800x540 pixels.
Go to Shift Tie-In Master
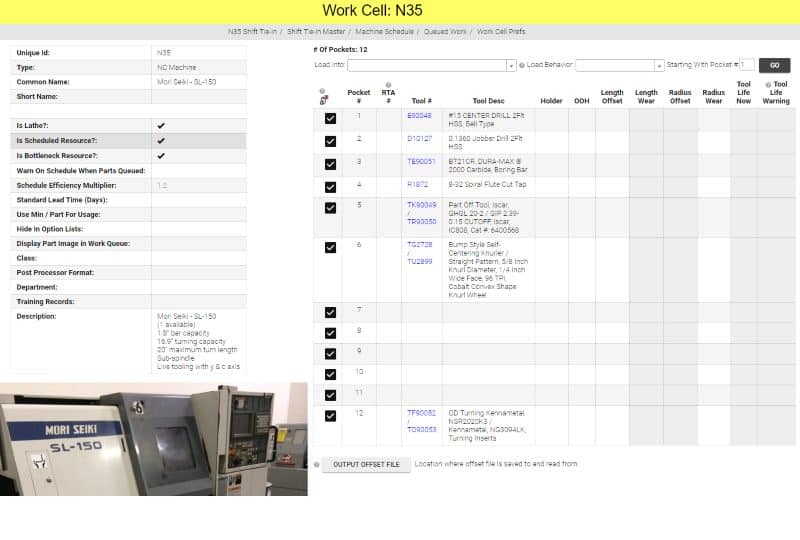(x=316, y=32)
